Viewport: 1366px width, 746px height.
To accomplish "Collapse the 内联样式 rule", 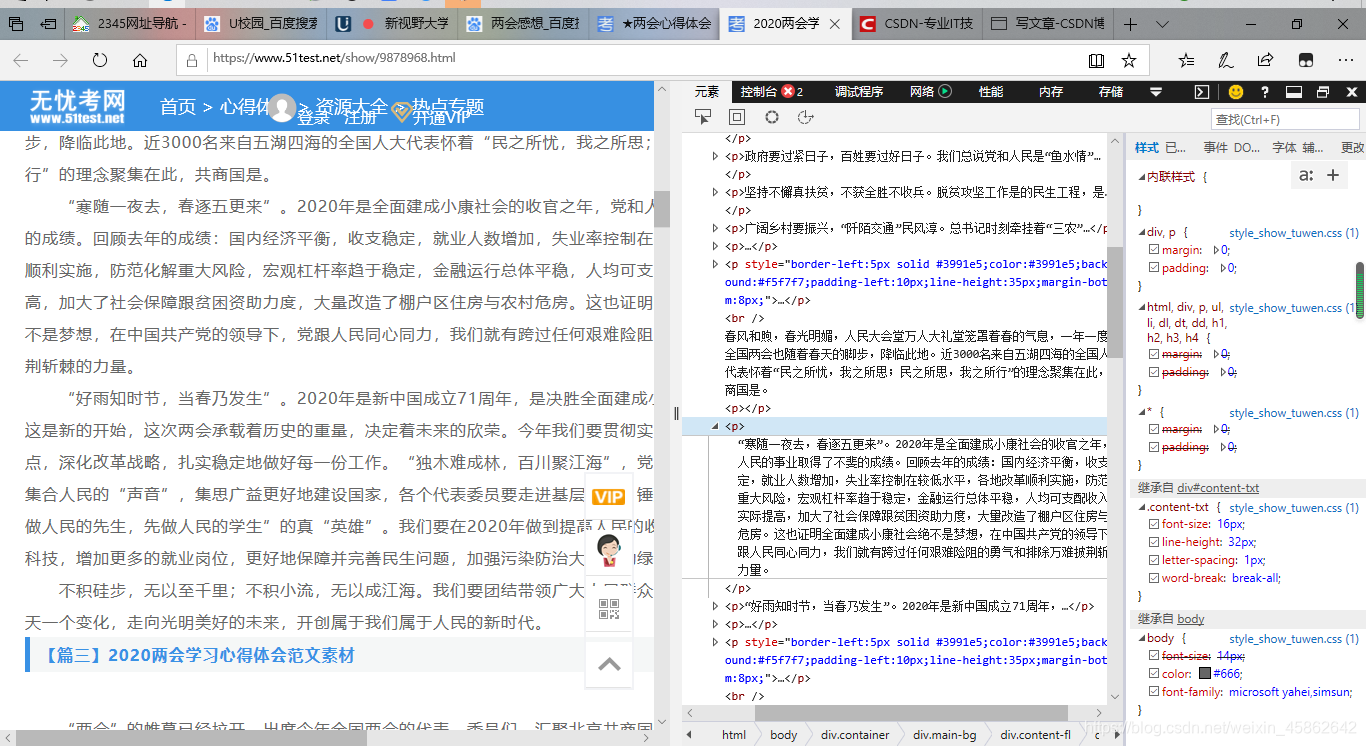I will pyautogui.click(x=1141, y=177).
